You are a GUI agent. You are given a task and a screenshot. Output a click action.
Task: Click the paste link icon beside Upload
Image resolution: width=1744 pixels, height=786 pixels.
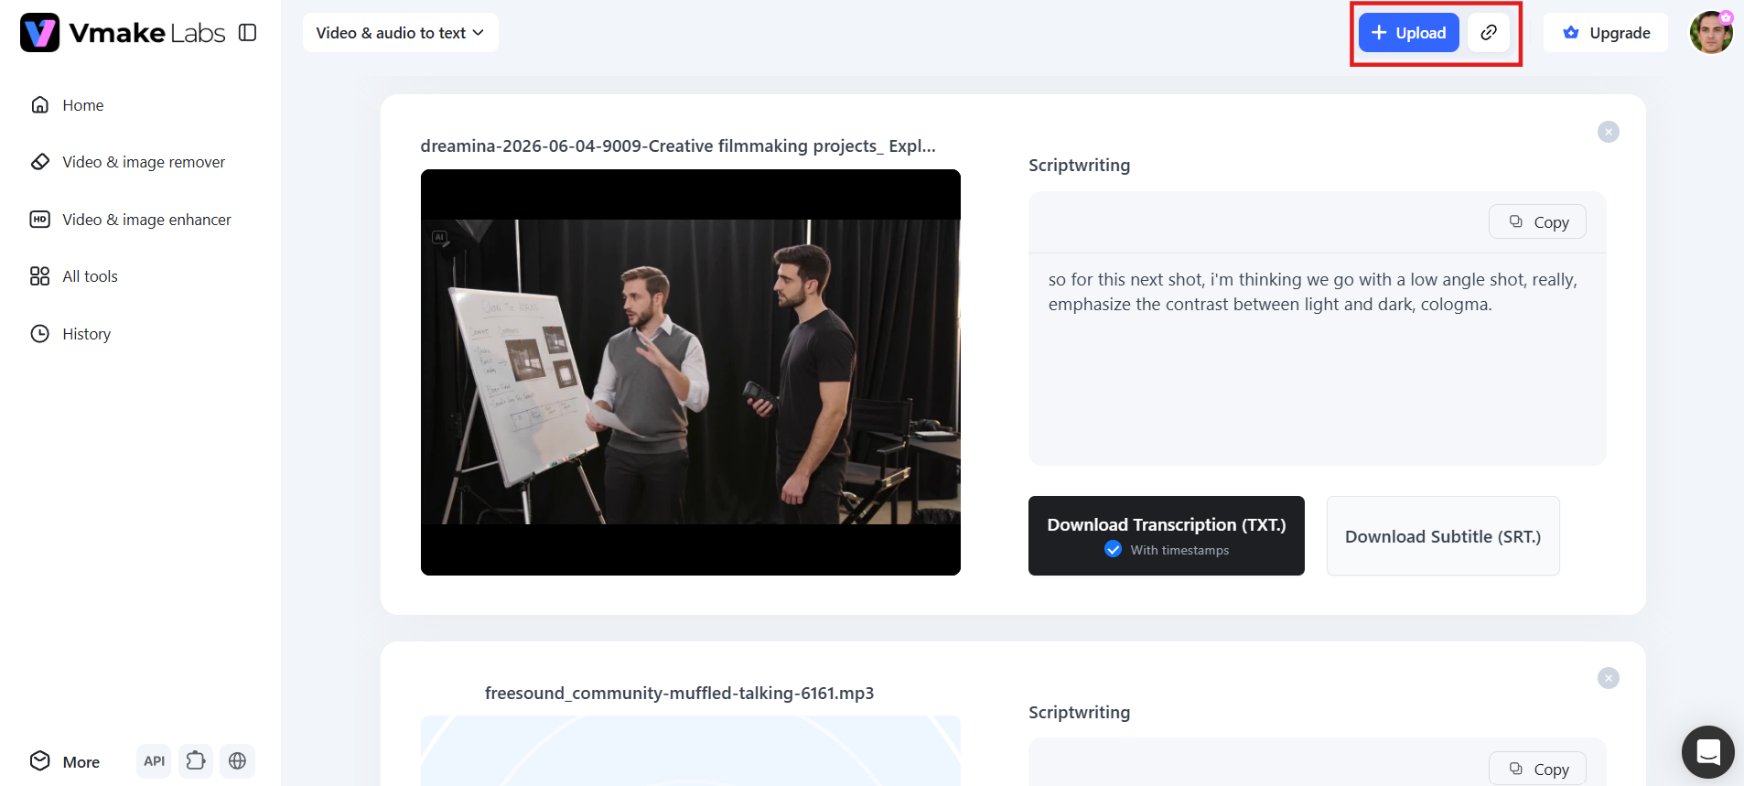pyautogui.click(x=1489, y=33)
